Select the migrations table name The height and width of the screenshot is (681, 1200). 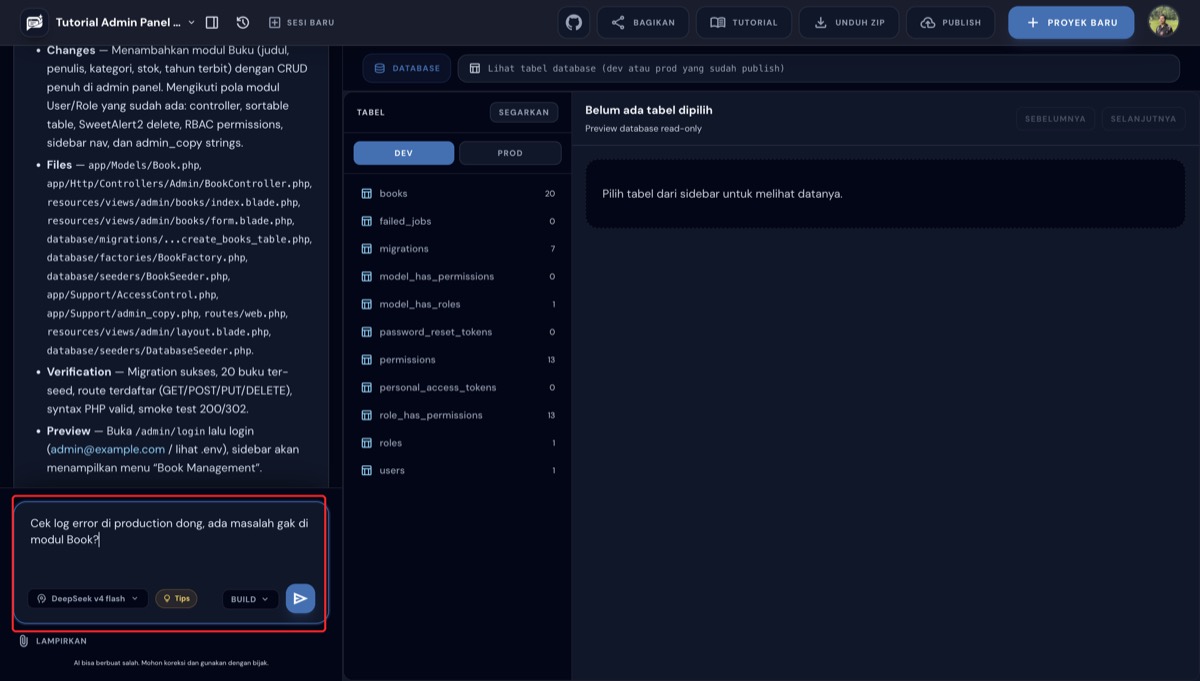(x=404, y=249)
